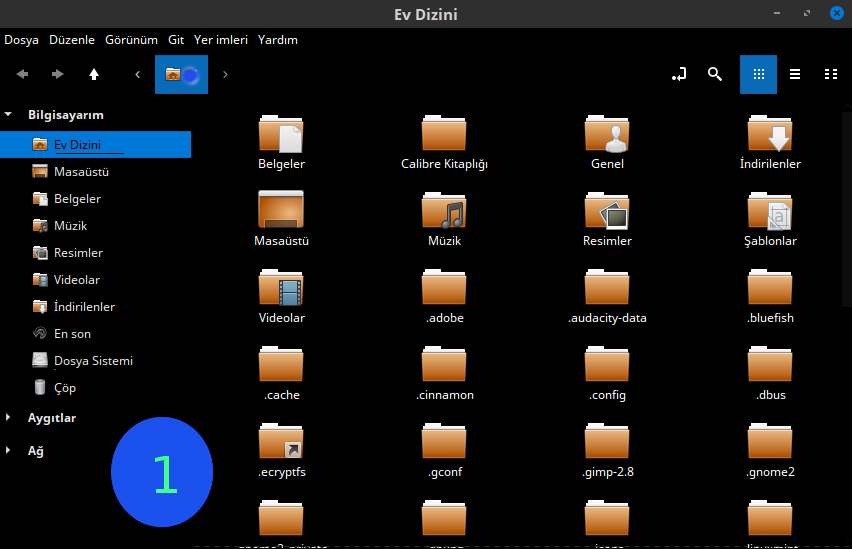Open the file search tool
The height and width of the screenshot is (549, 852).
[x=715, y=74]
